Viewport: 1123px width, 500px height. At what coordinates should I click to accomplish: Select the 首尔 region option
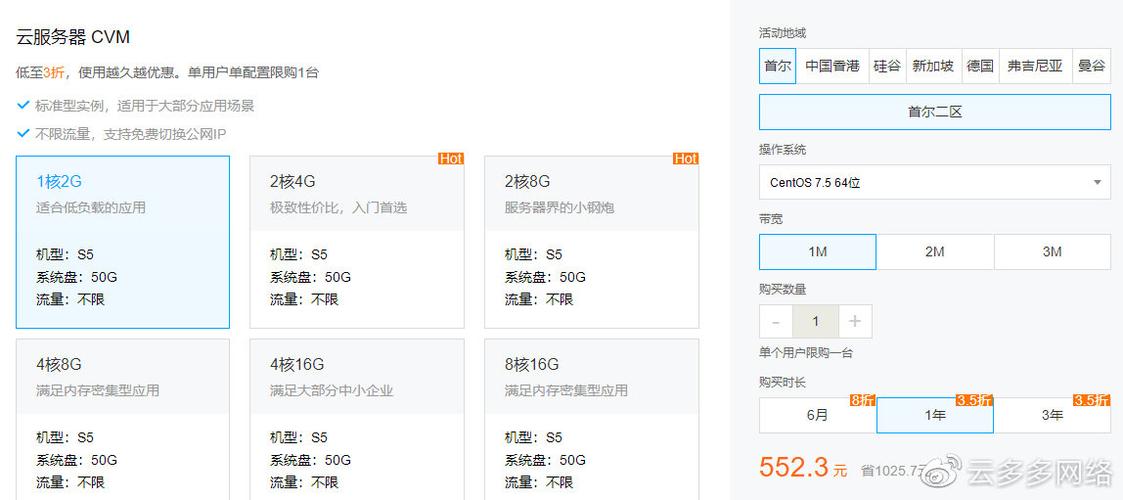pyautogui.click(x=777, y=66)
